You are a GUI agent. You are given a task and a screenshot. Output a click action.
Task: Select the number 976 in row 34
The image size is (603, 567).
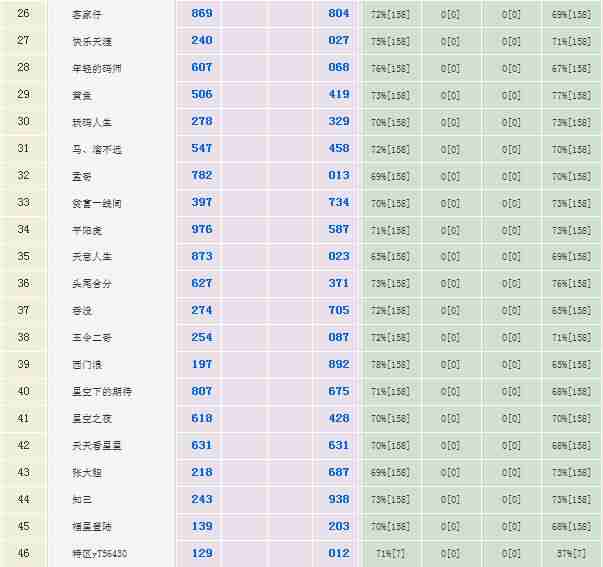point(202,229)
